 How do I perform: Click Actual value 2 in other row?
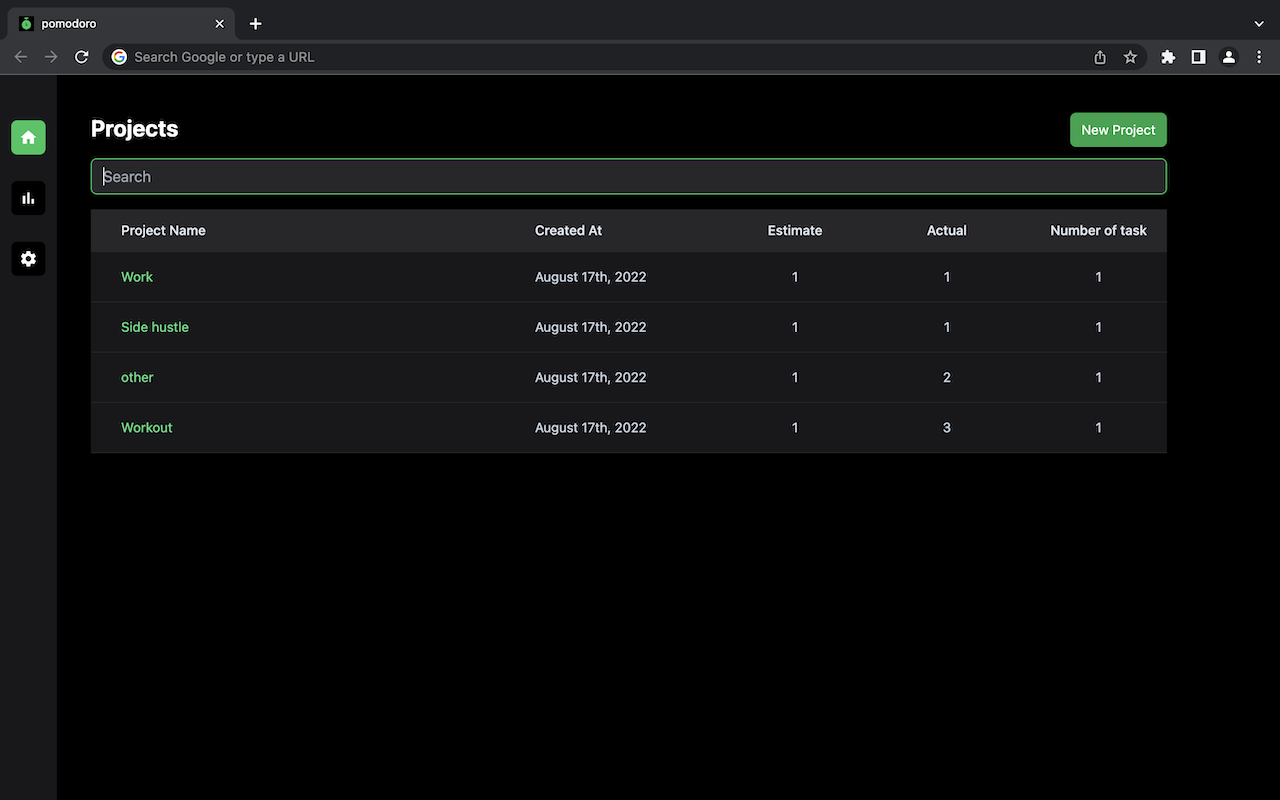(947, 377)
